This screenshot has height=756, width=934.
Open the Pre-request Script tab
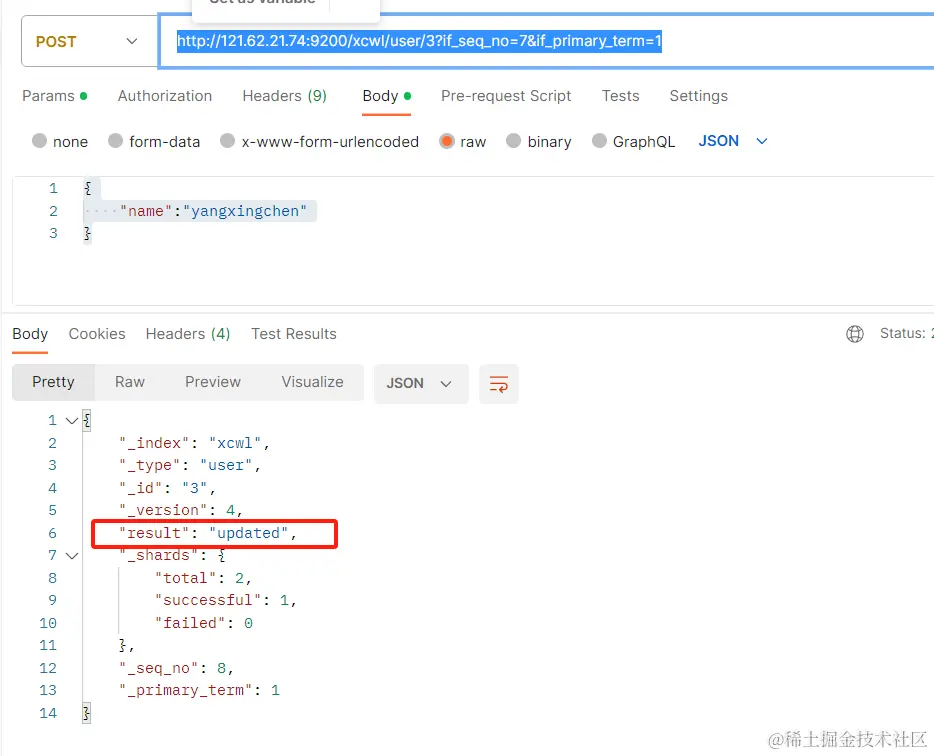click(x=506, y=96)
